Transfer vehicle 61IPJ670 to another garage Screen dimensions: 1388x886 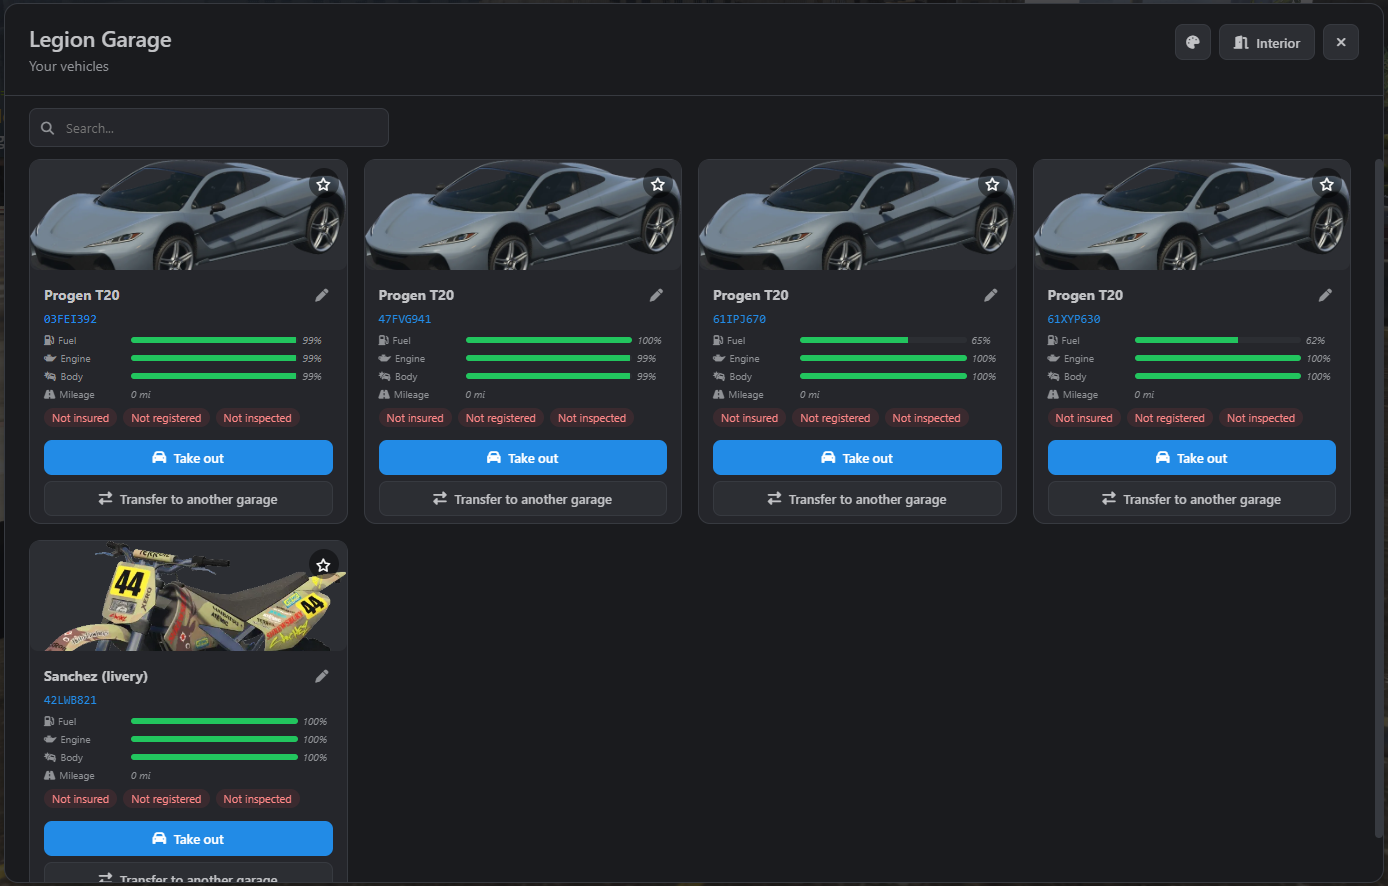click(x=857, y=499)
